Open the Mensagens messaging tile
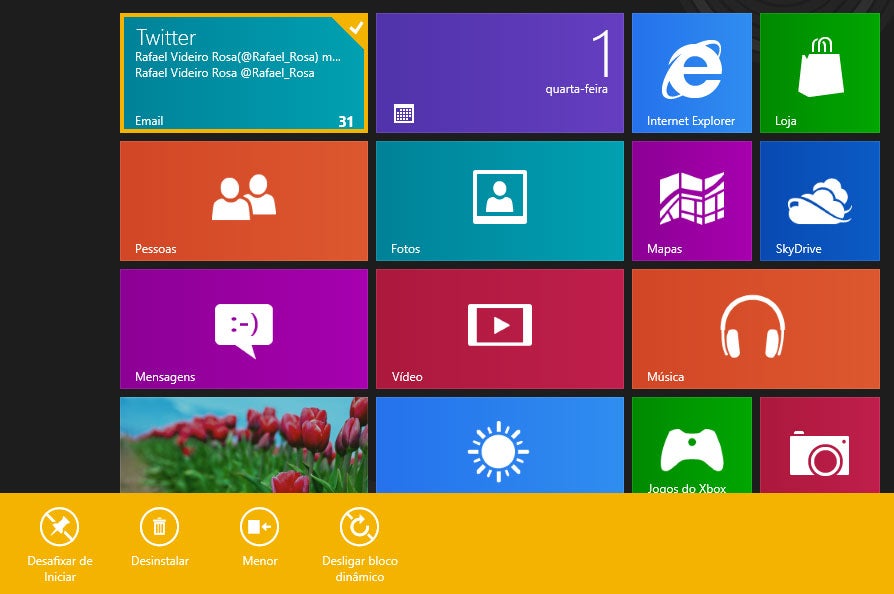 point(243,329)
